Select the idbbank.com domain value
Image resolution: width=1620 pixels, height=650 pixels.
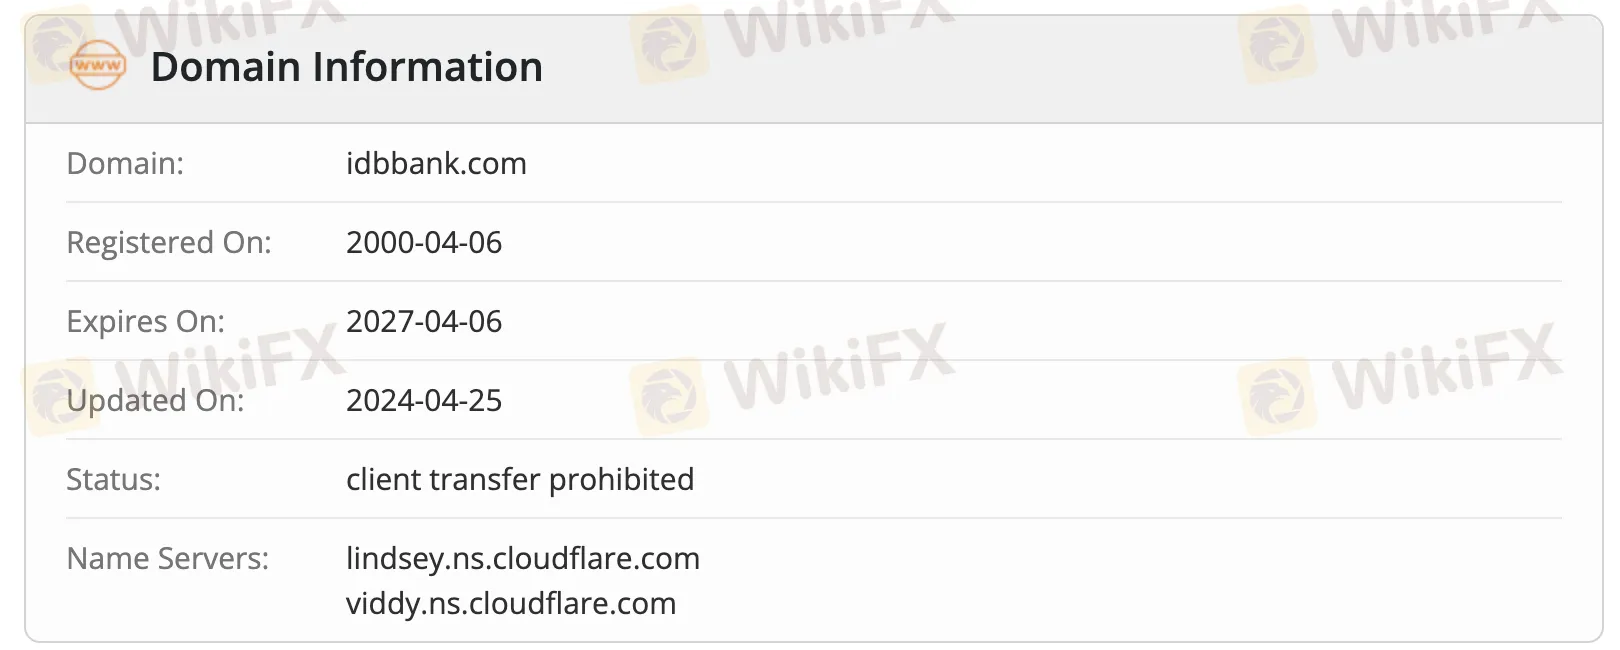click(x=436, y=163)
